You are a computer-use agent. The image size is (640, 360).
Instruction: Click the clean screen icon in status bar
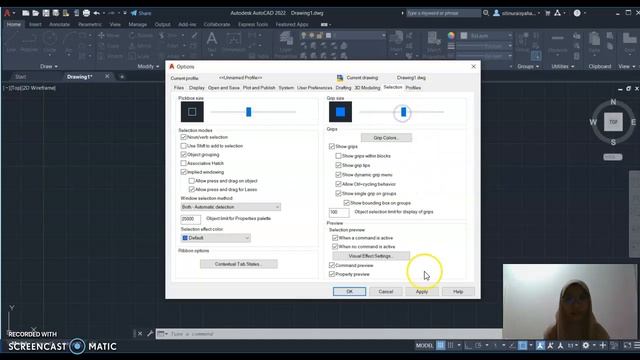click(x=627, y=345)
